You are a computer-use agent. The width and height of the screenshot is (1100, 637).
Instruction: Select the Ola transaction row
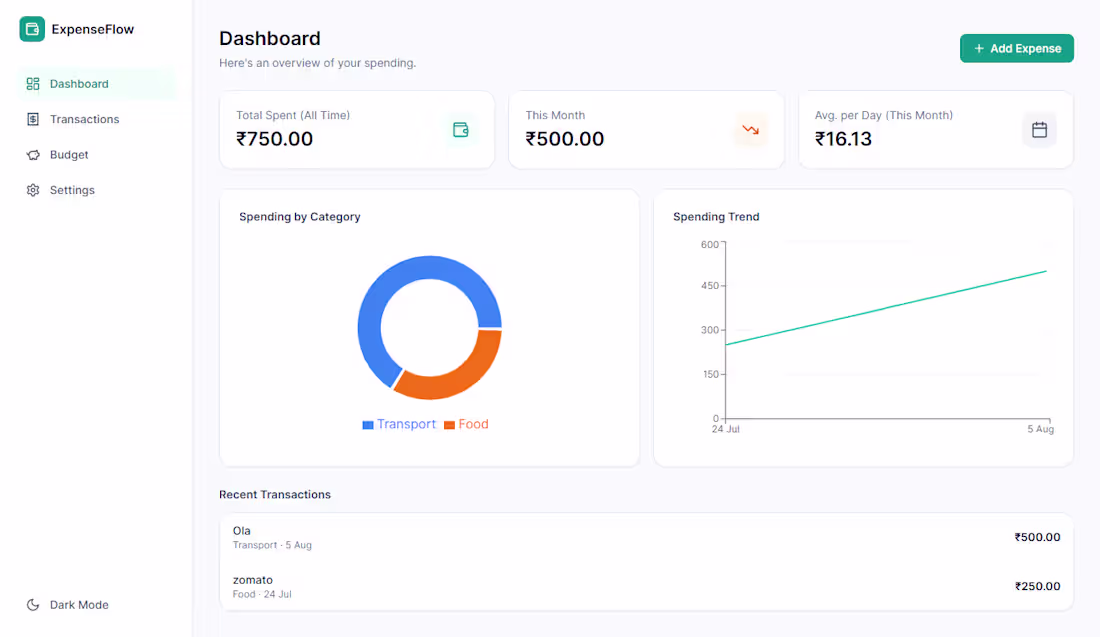646,537
